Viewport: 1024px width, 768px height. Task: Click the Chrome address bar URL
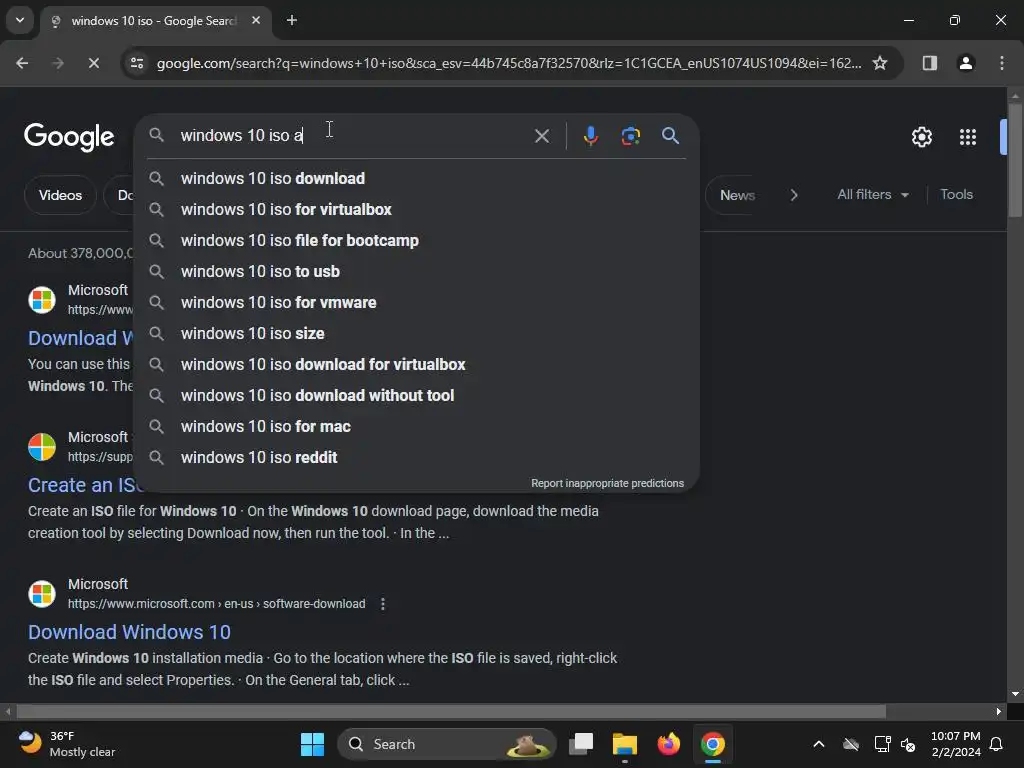[509, 63]
